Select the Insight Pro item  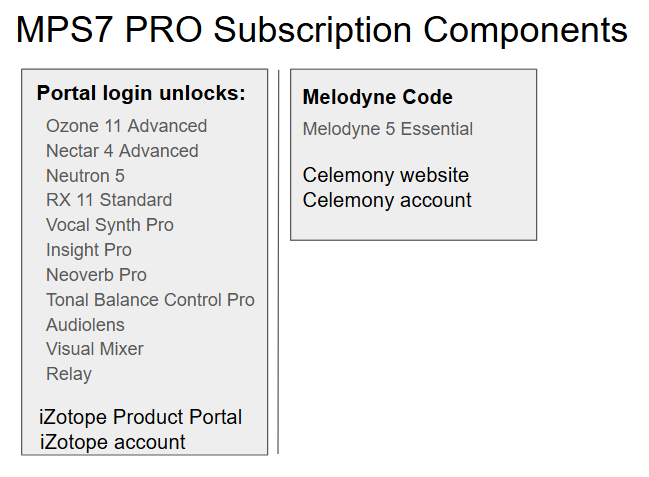click(89, 250)
